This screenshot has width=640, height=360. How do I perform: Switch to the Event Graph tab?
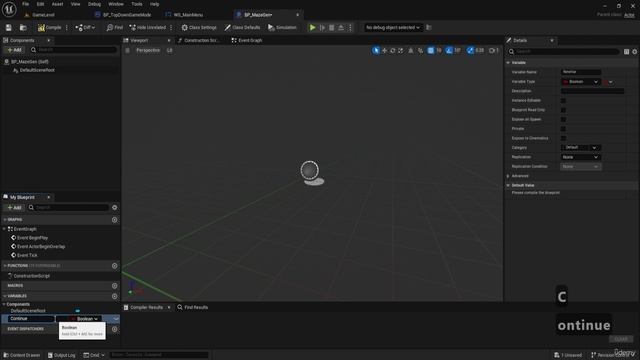click(247, 40)
